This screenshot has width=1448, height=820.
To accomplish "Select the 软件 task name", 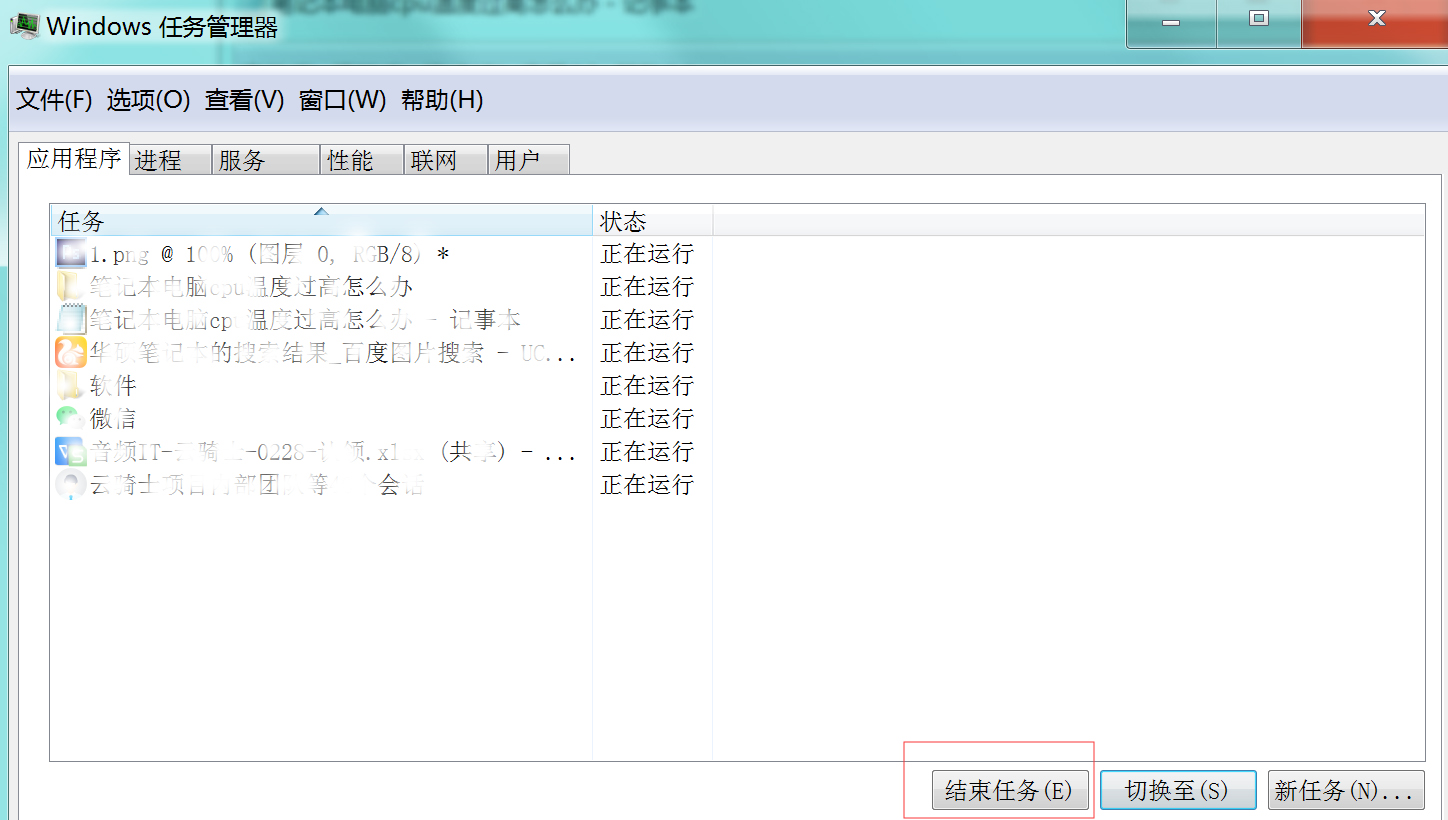I will coord(113,385).
